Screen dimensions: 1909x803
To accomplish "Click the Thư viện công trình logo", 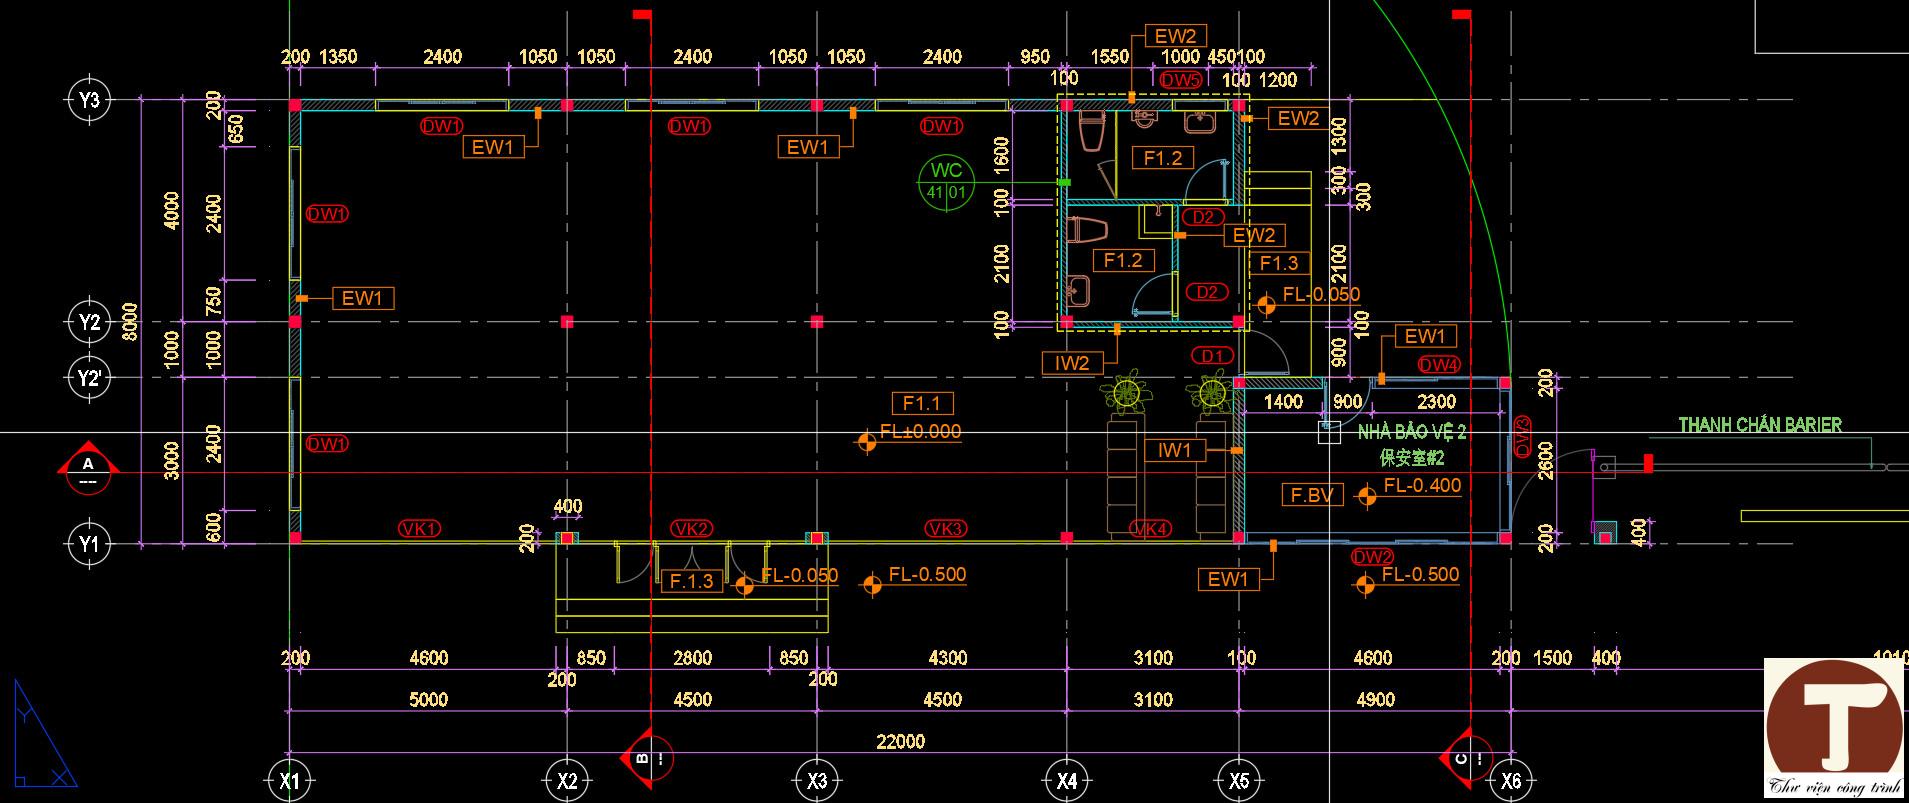I will point(1835,729).
